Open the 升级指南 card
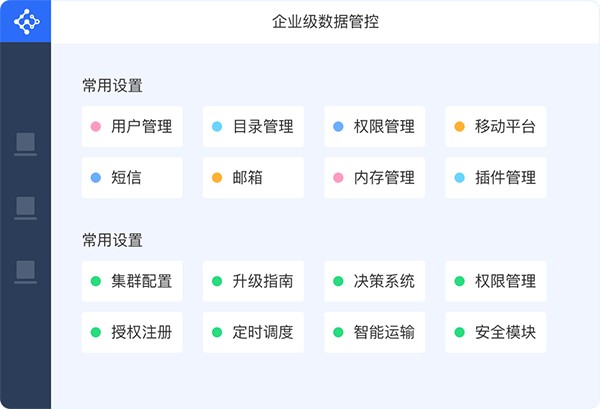Image resolution: width=600 pixels, height=409 pixels. point(253,281)
